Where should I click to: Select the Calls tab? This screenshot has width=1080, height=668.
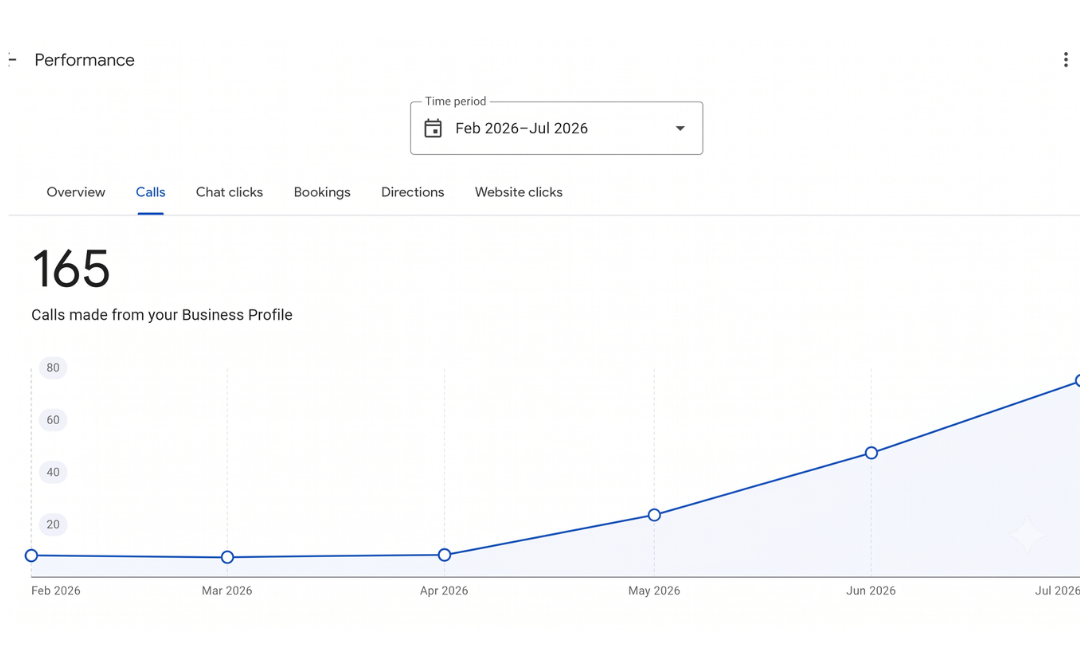pos(150,192)
